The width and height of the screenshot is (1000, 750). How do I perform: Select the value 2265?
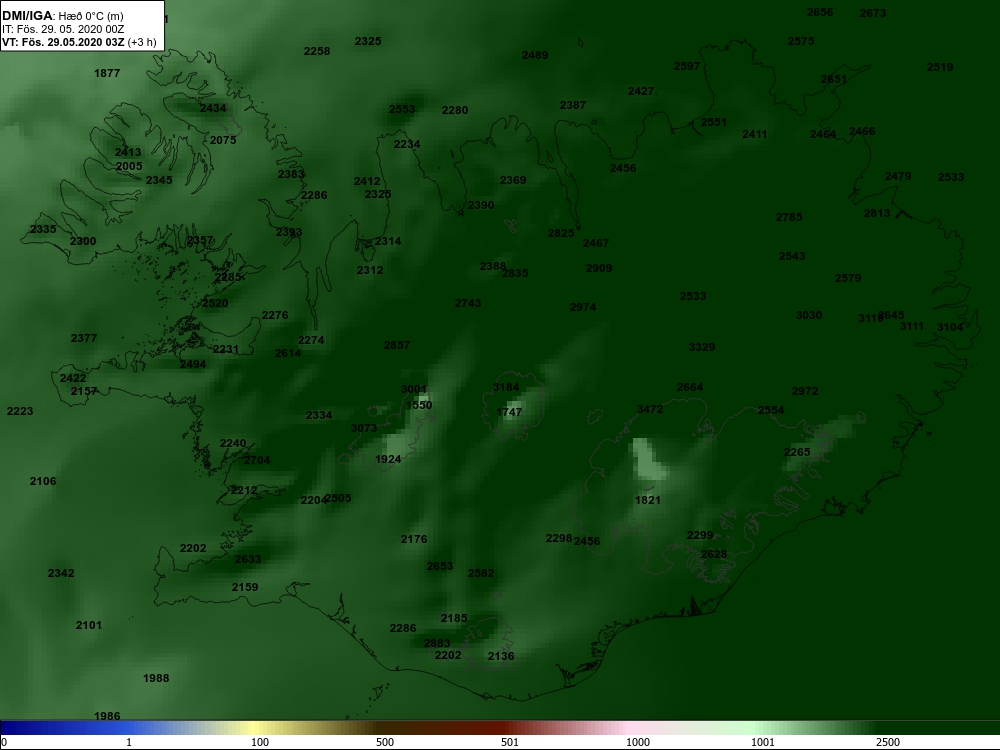[x=797, y=453]
